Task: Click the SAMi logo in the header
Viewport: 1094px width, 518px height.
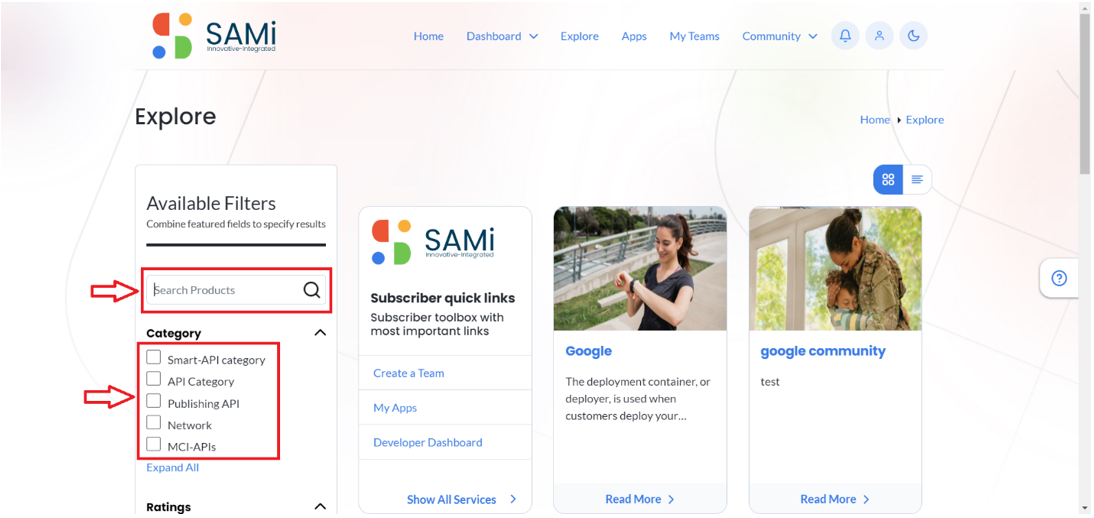Action: [x=213, y=36]
